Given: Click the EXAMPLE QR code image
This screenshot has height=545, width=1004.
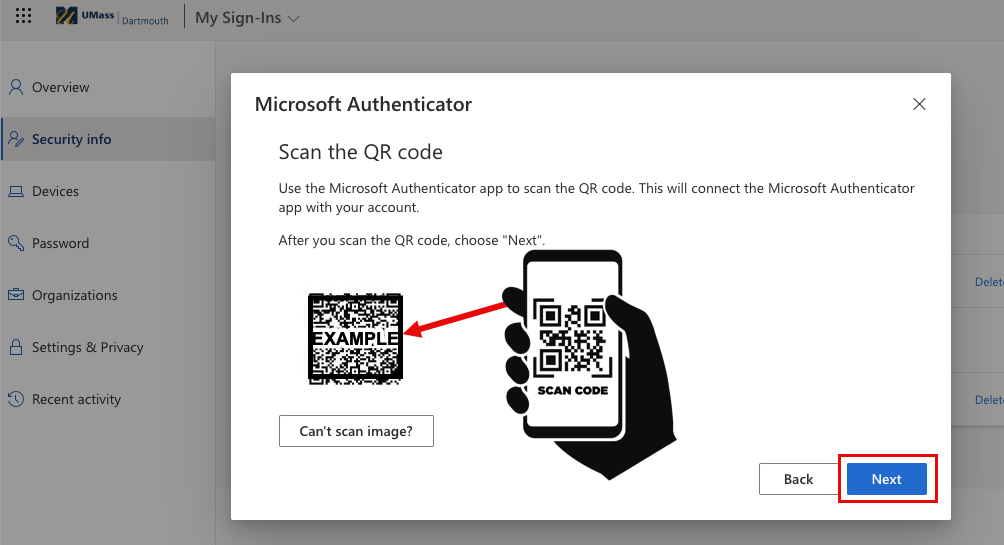Looking at the screenshot, I should 355,339.
